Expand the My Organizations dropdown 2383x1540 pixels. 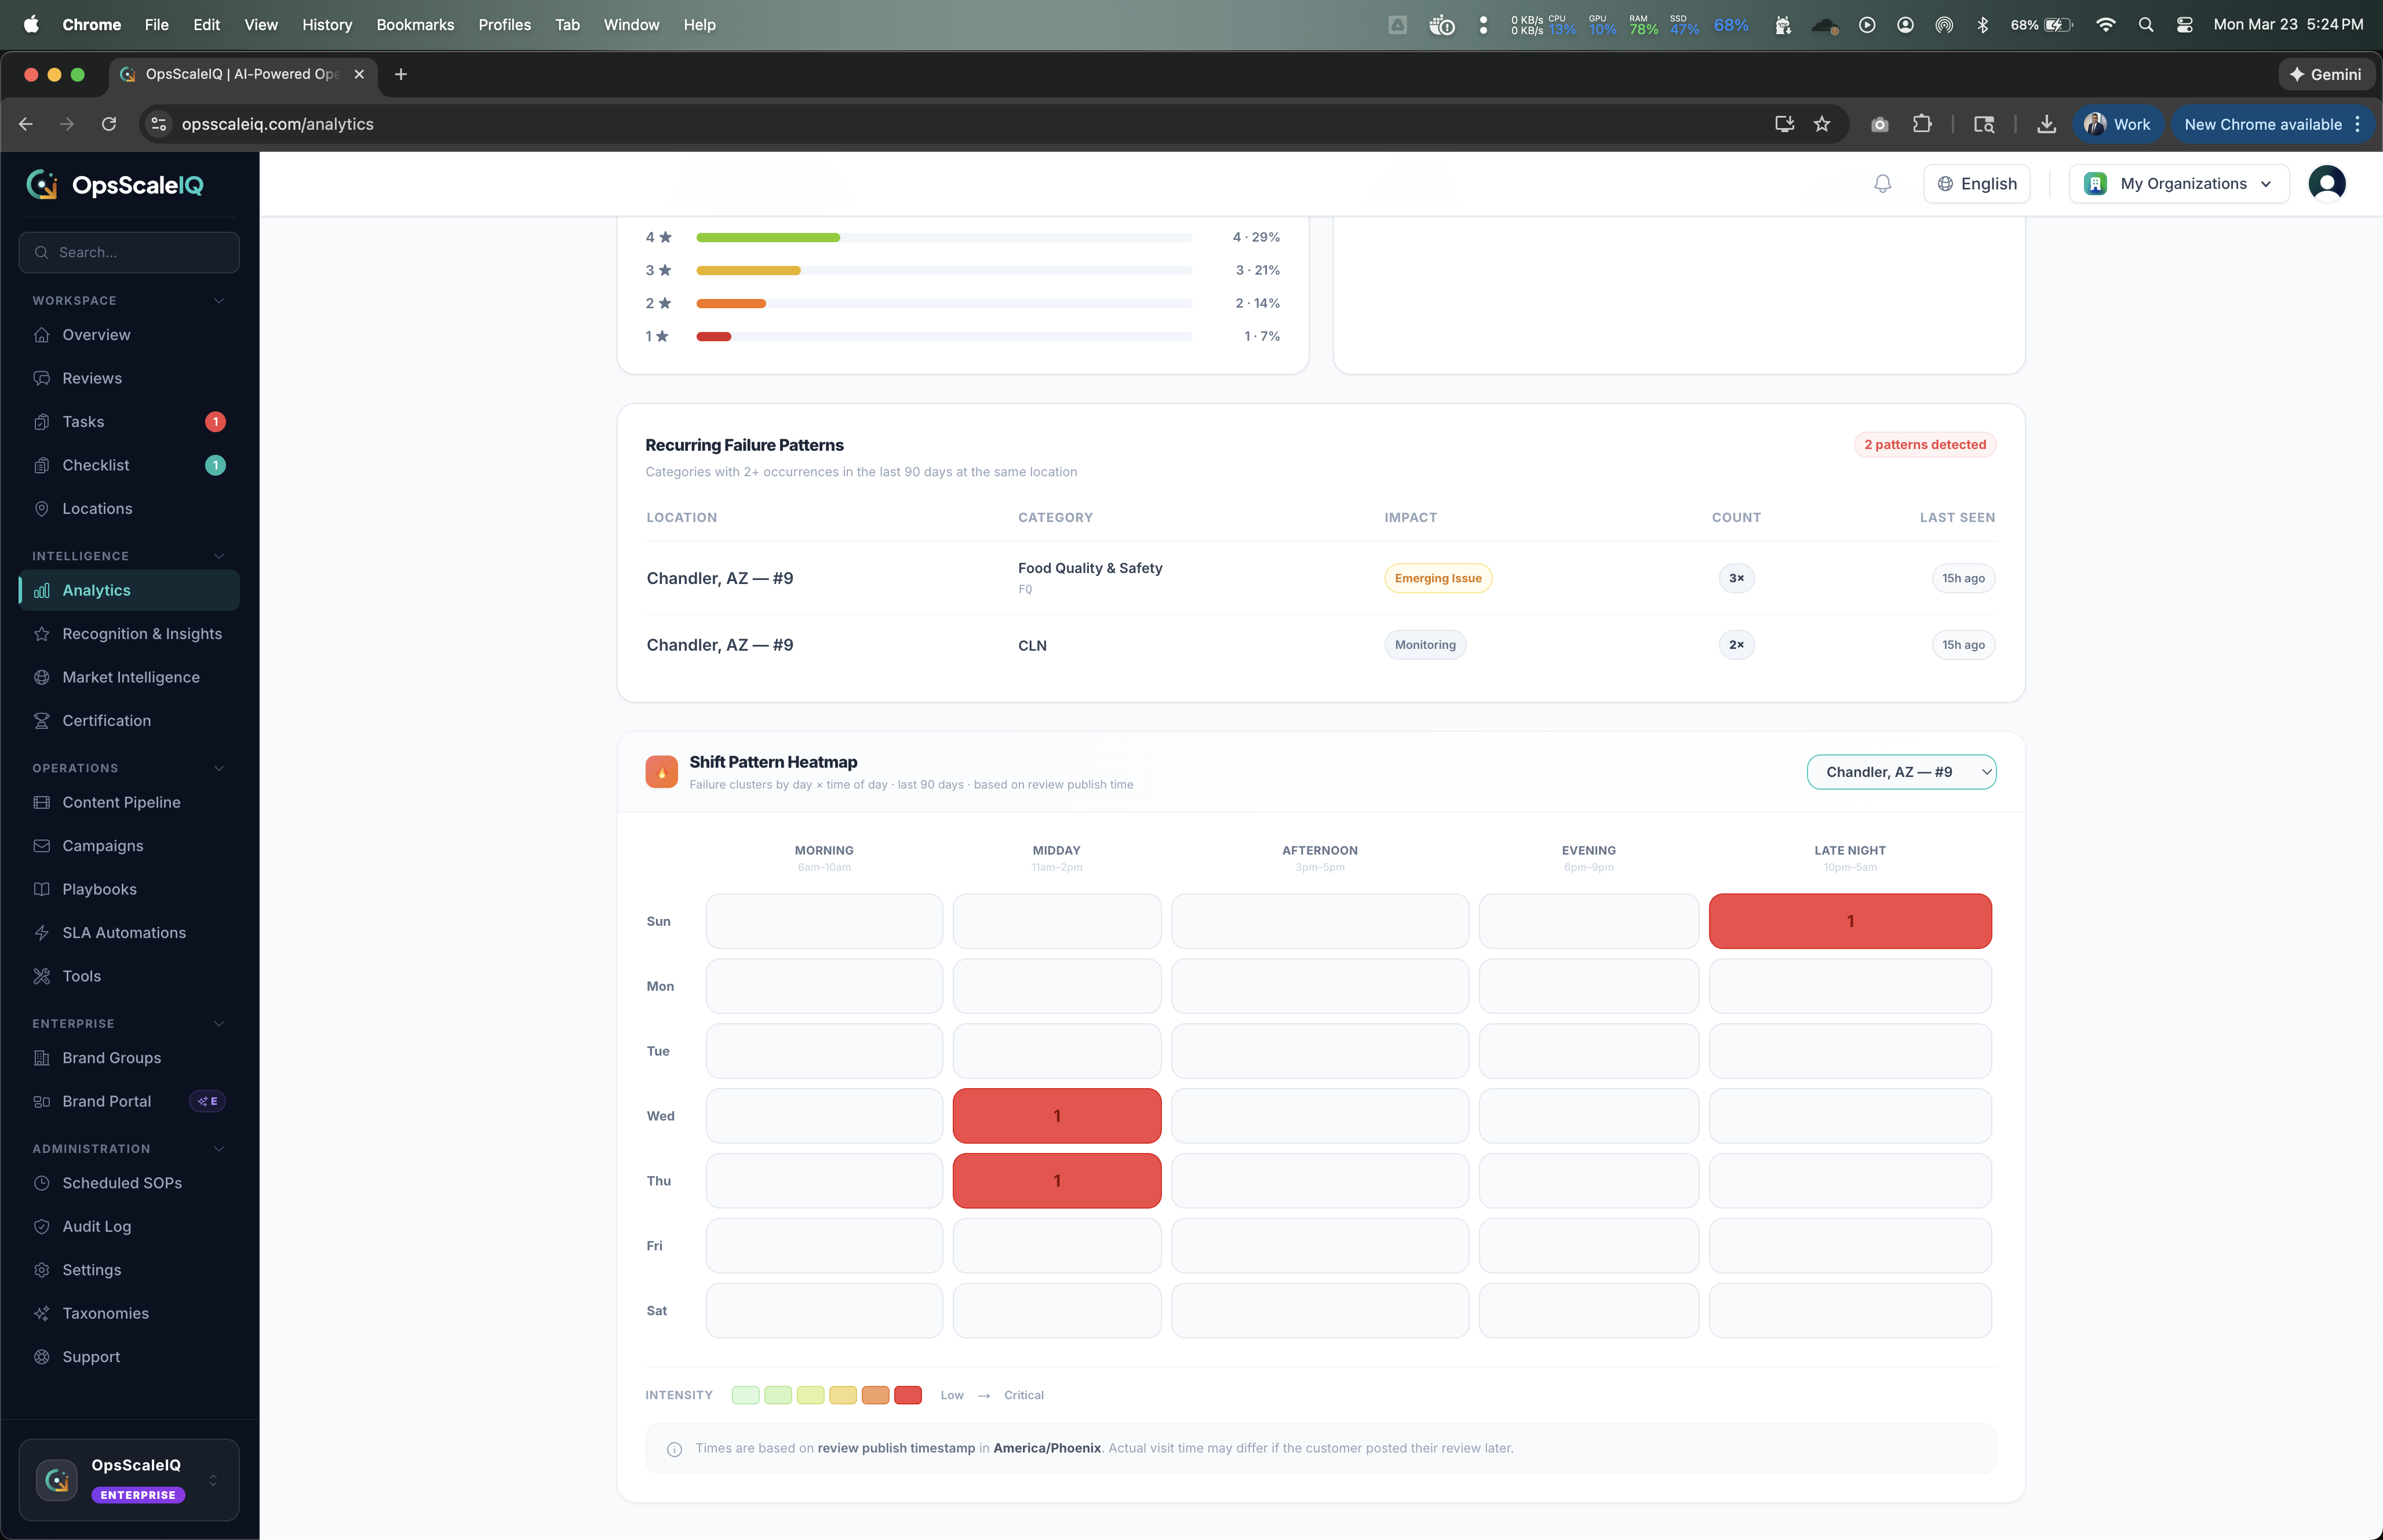pos(2178,184)
